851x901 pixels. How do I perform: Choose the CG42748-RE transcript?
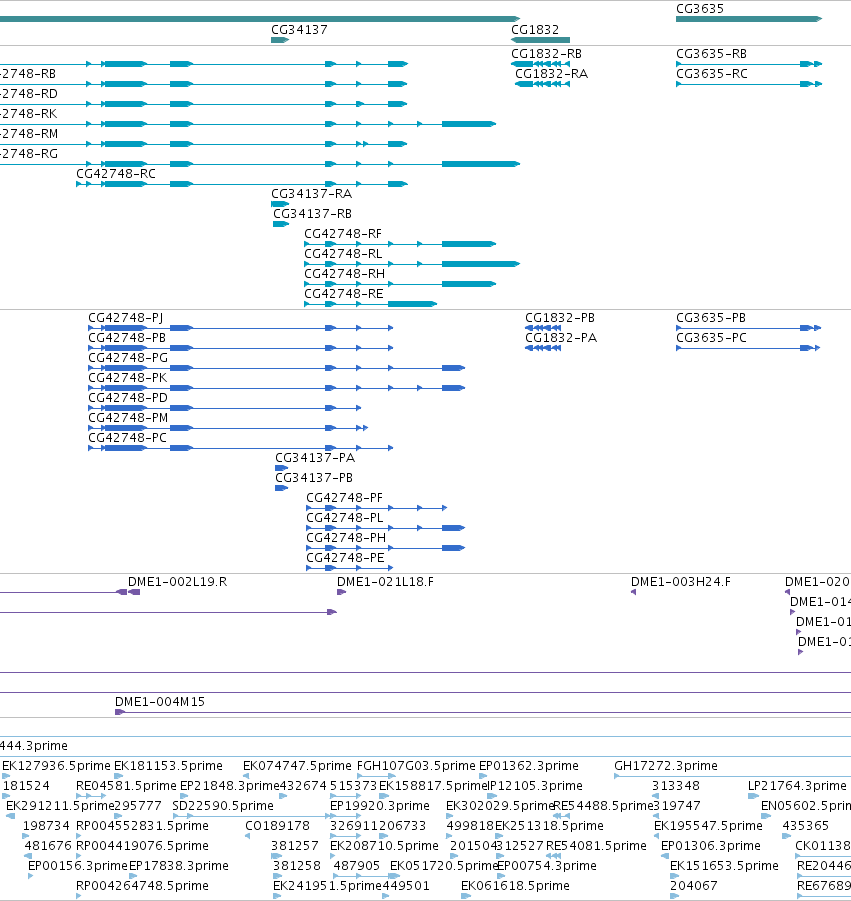coord(343,294)
